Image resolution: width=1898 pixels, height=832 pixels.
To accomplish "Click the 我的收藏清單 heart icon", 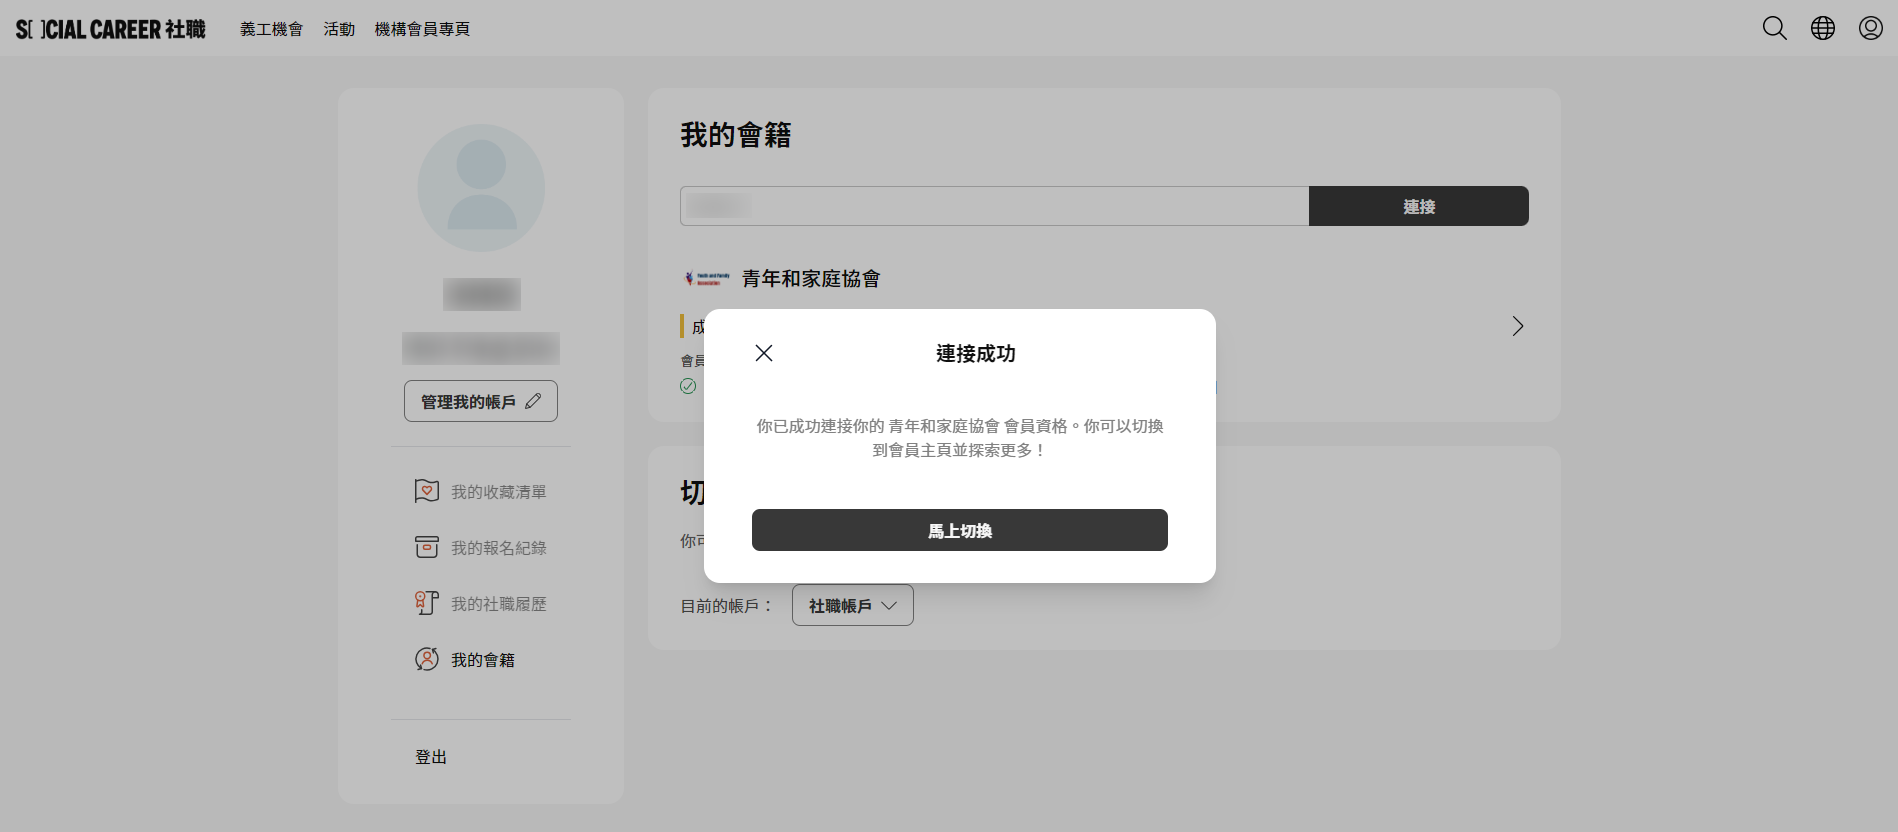I will (x=427, y=491).
